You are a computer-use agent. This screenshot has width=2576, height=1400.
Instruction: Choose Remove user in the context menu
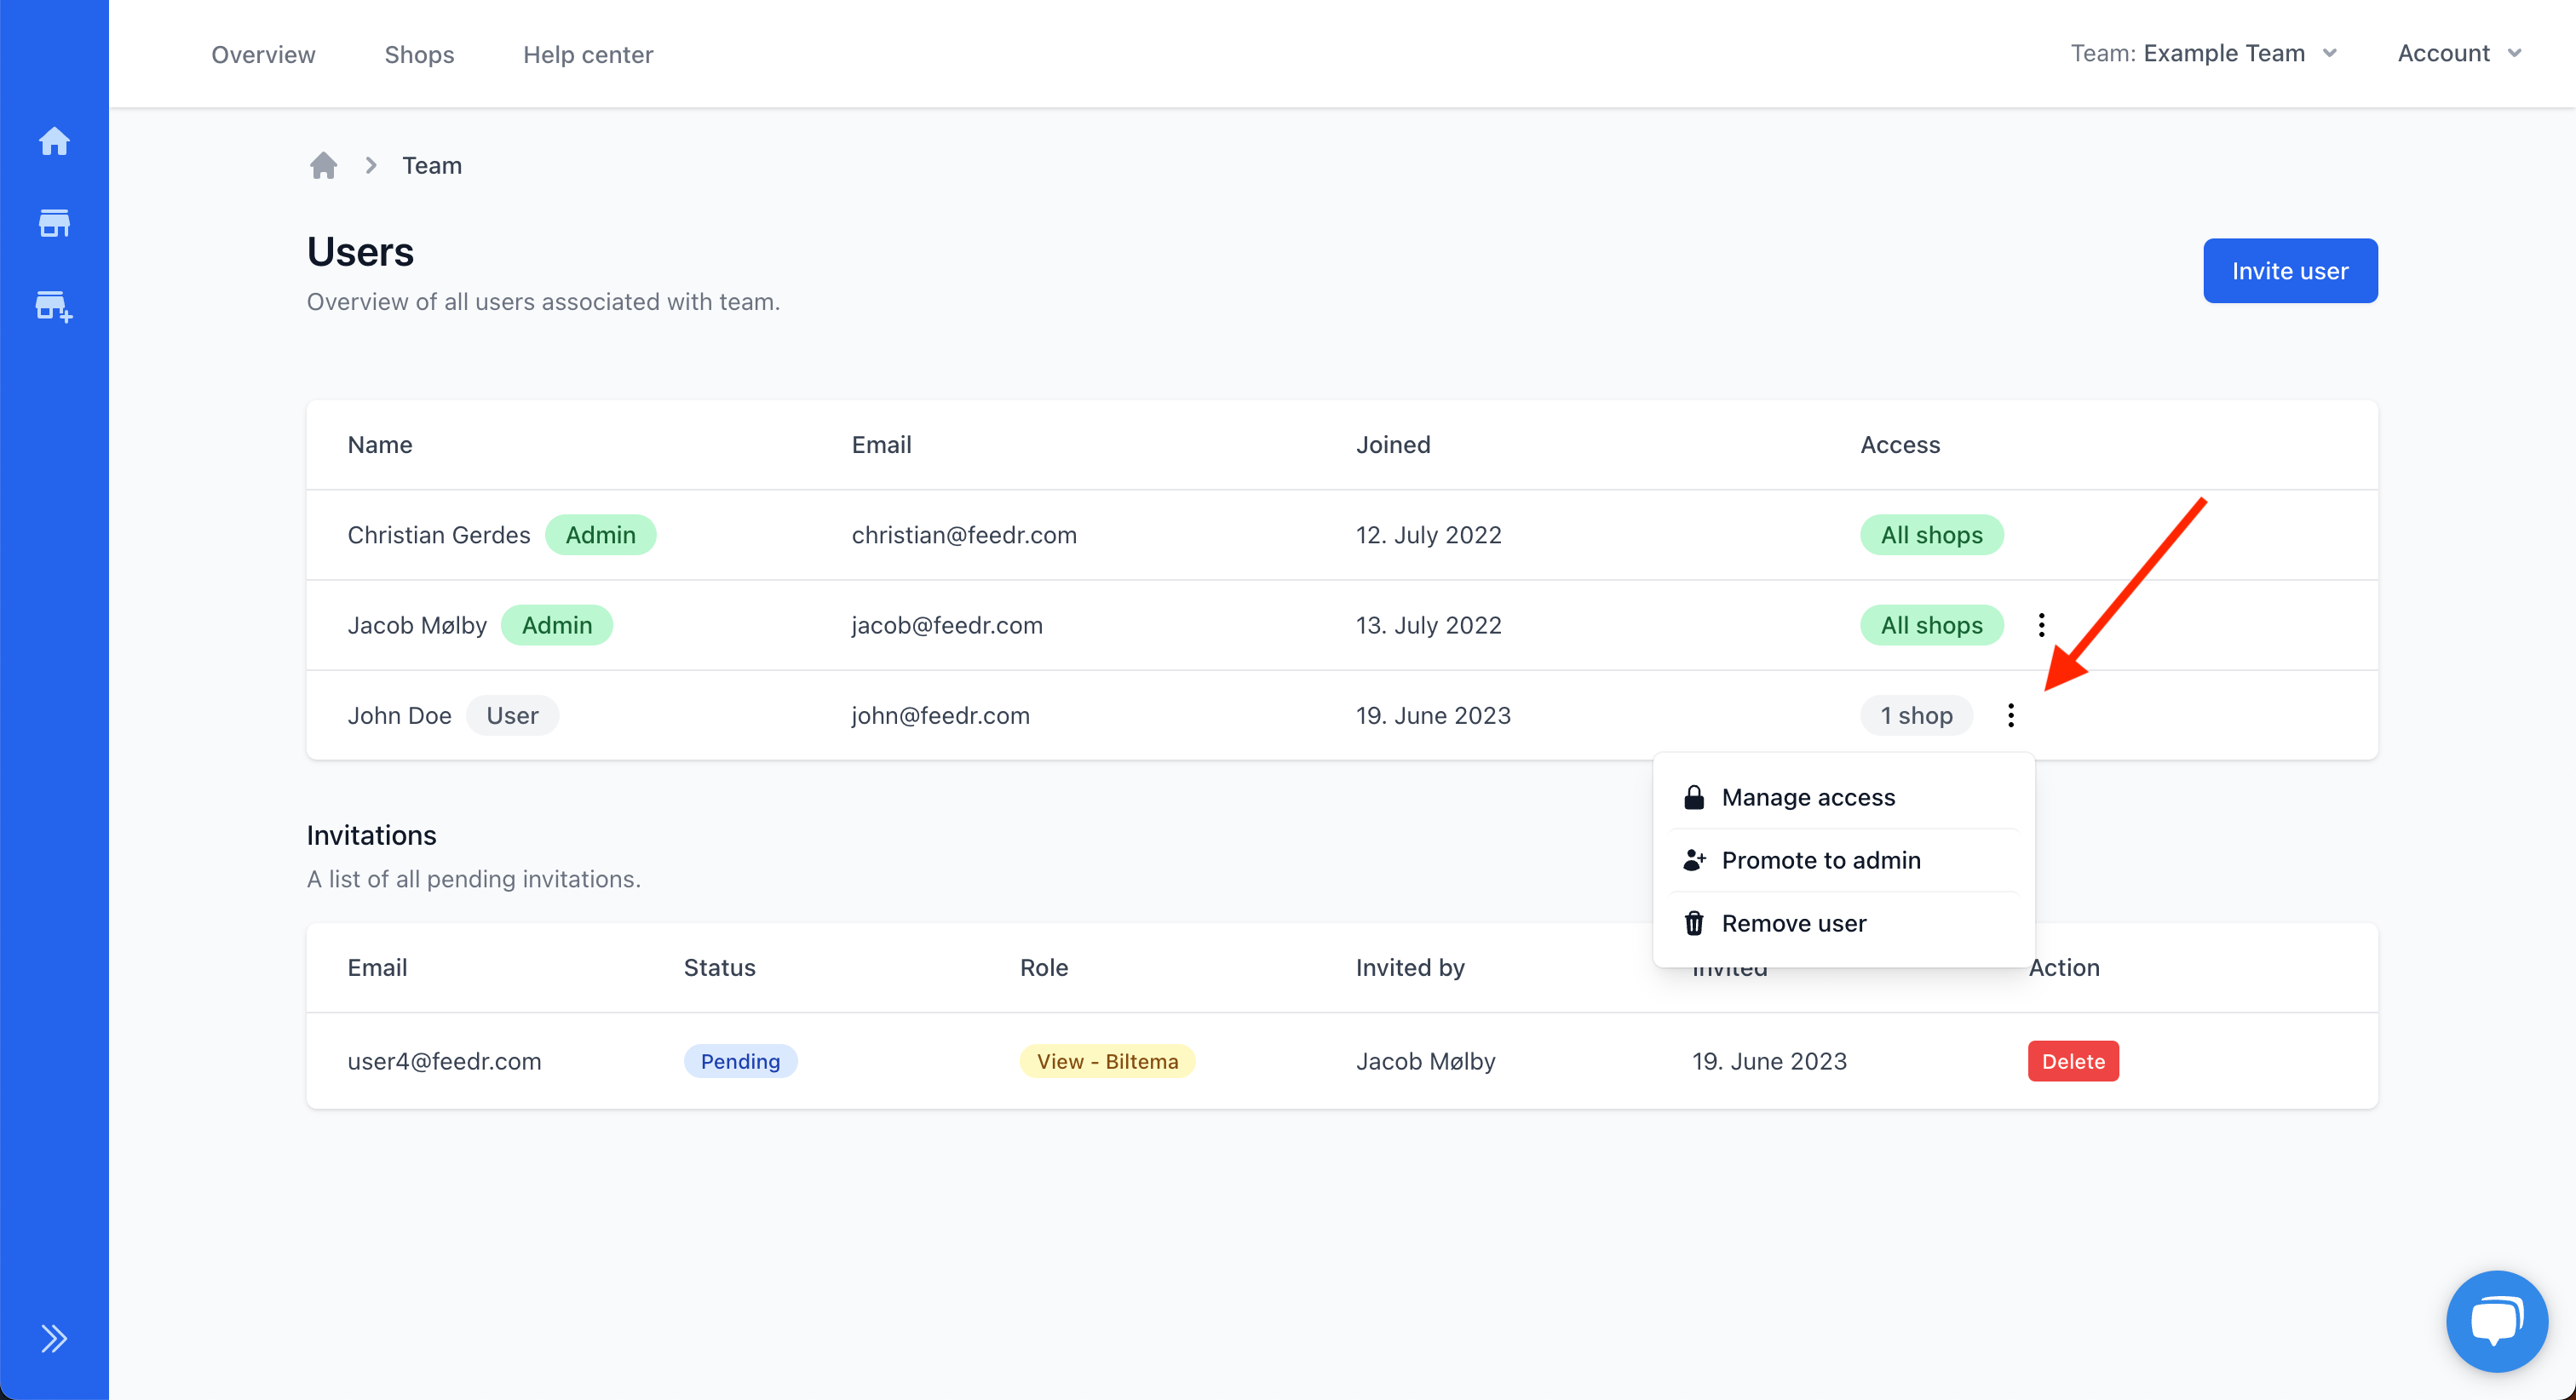pyautogui.click(x=1793, y=922)
